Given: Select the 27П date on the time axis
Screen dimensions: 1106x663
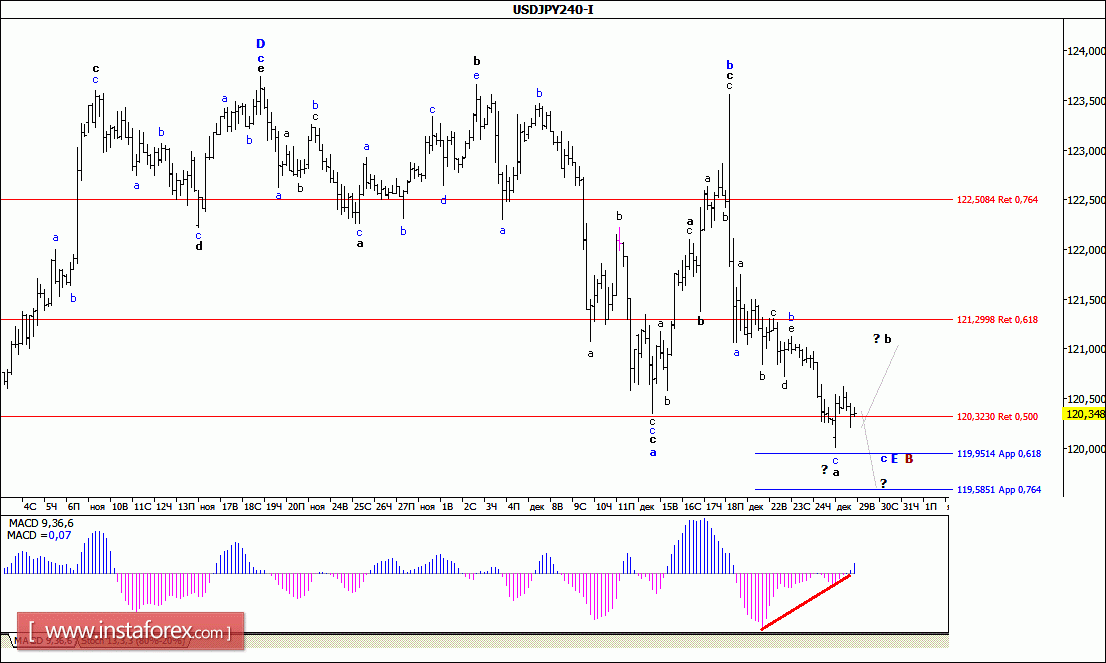Looking at the screenshot, I should tap(406, 506).
